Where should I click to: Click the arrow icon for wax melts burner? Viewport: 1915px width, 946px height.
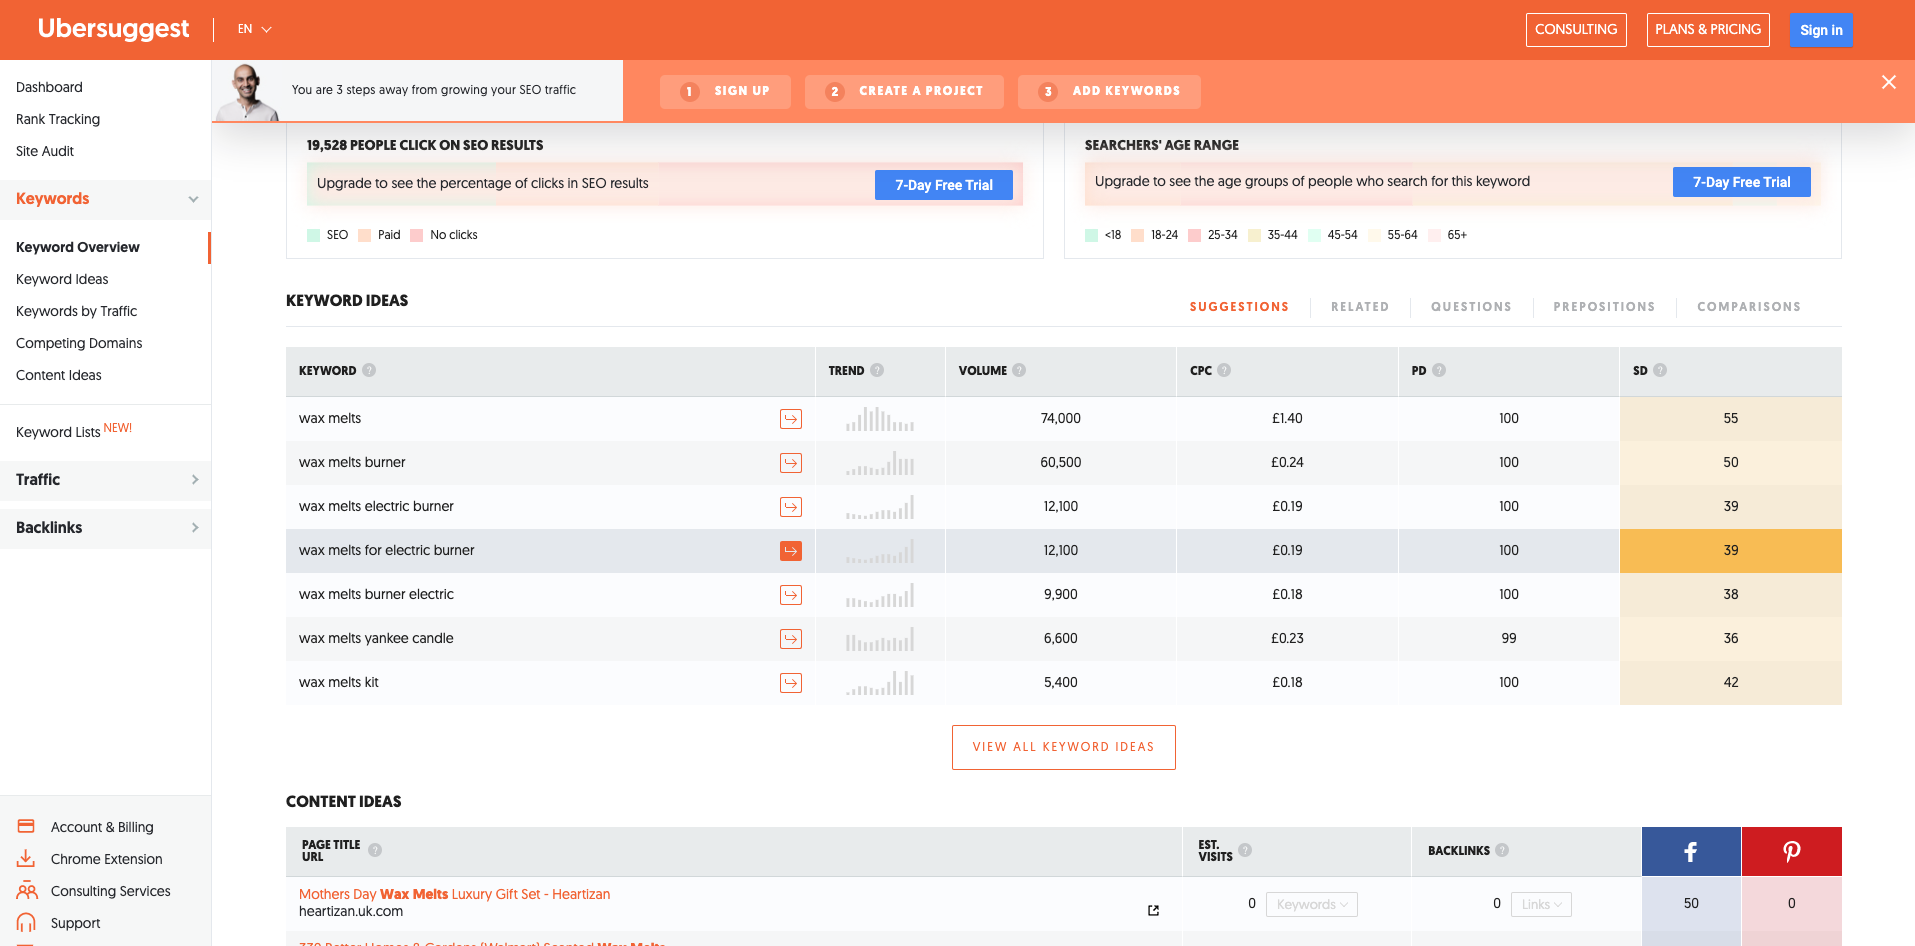tap(791, 463)
